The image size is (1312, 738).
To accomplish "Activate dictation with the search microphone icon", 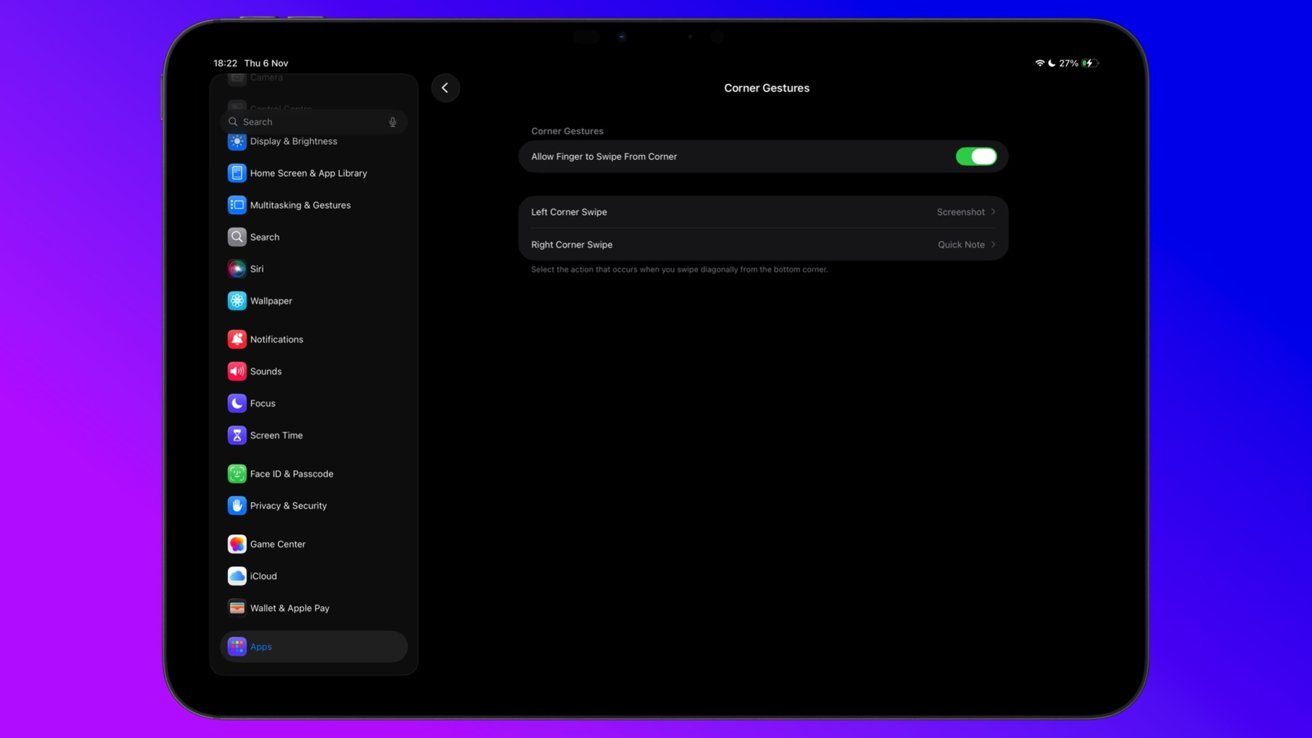I will pos(392,121).
